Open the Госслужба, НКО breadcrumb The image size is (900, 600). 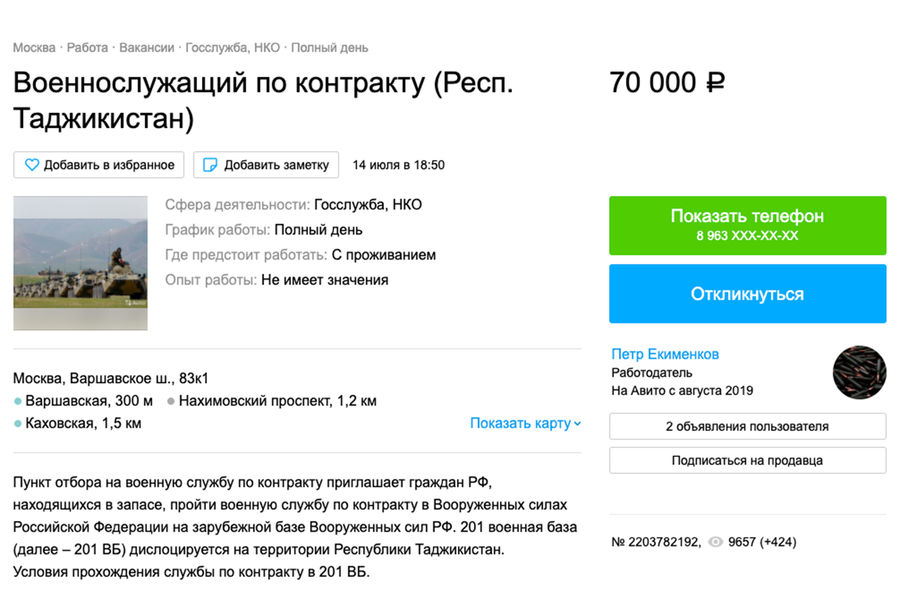(x=233, y=47)
